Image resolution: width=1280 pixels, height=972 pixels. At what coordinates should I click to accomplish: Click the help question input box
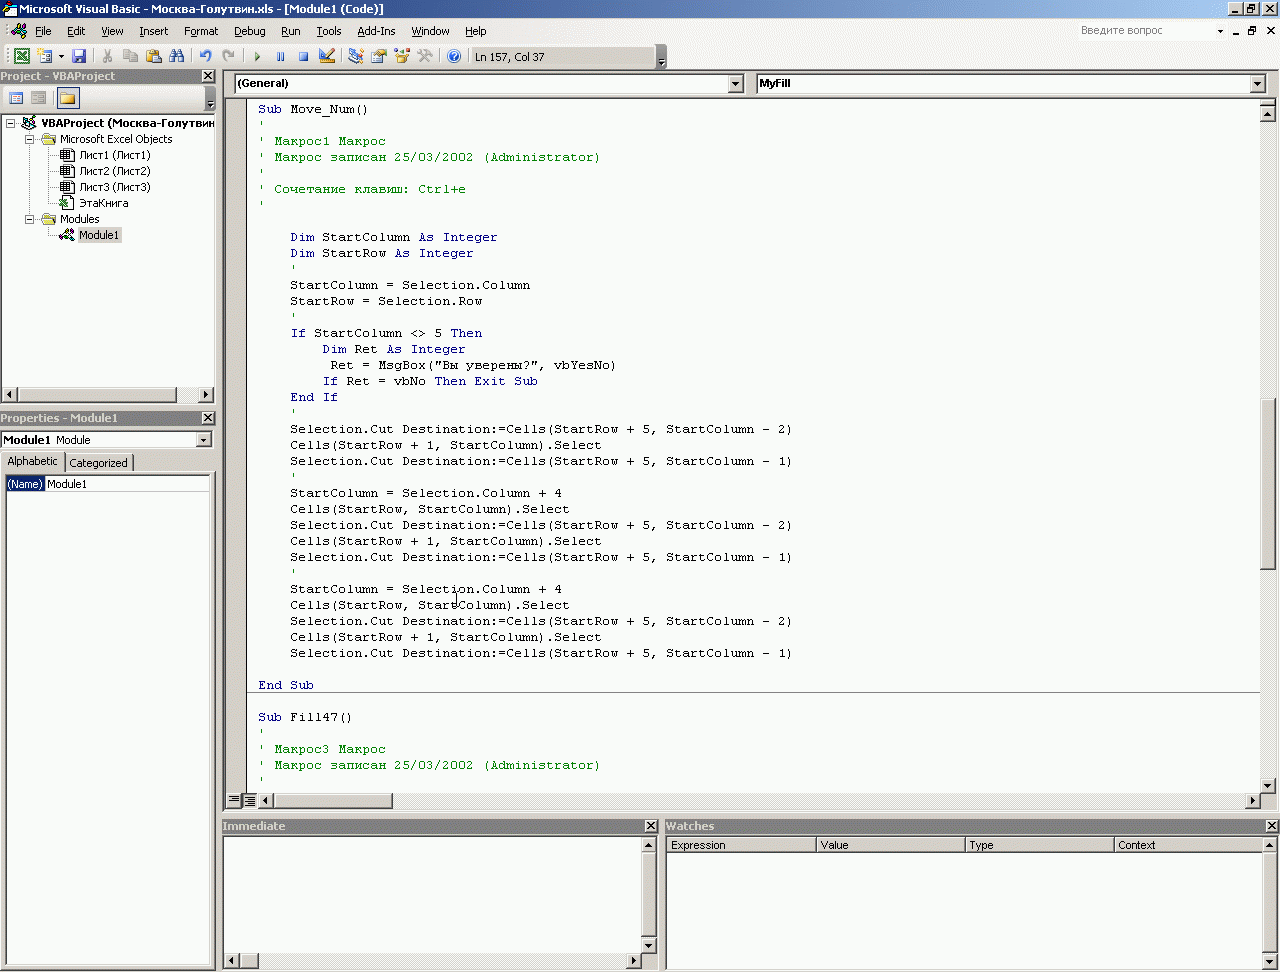[x=1144, y=31]
